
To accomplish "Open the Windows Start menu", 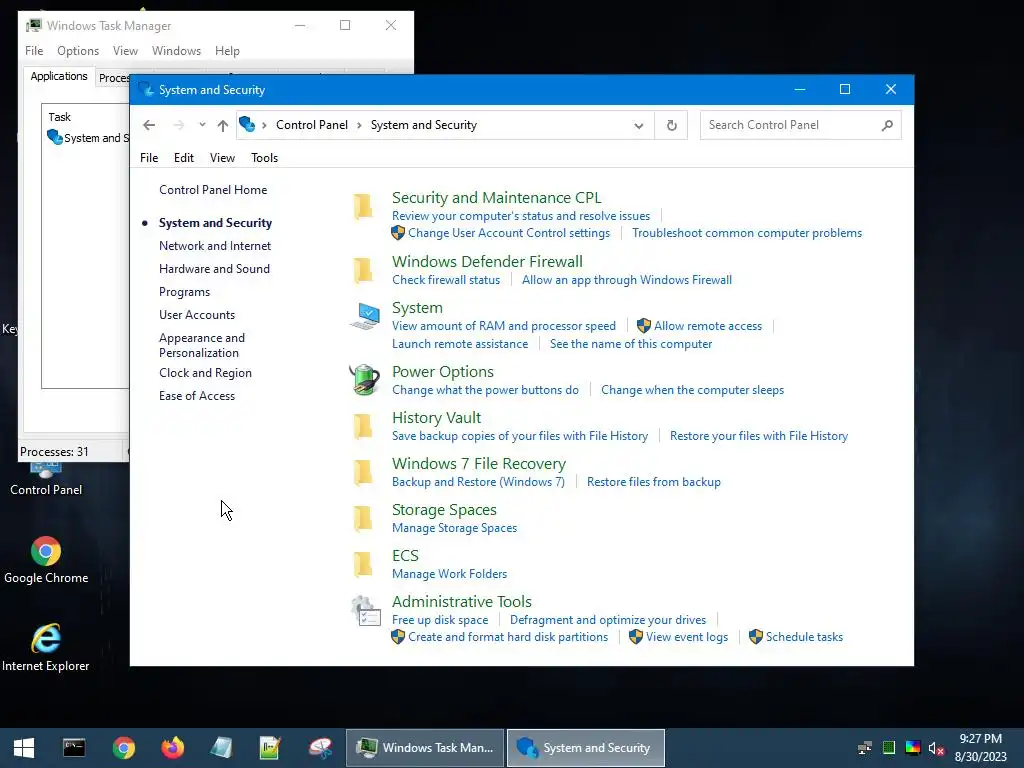I will (24, 748).
